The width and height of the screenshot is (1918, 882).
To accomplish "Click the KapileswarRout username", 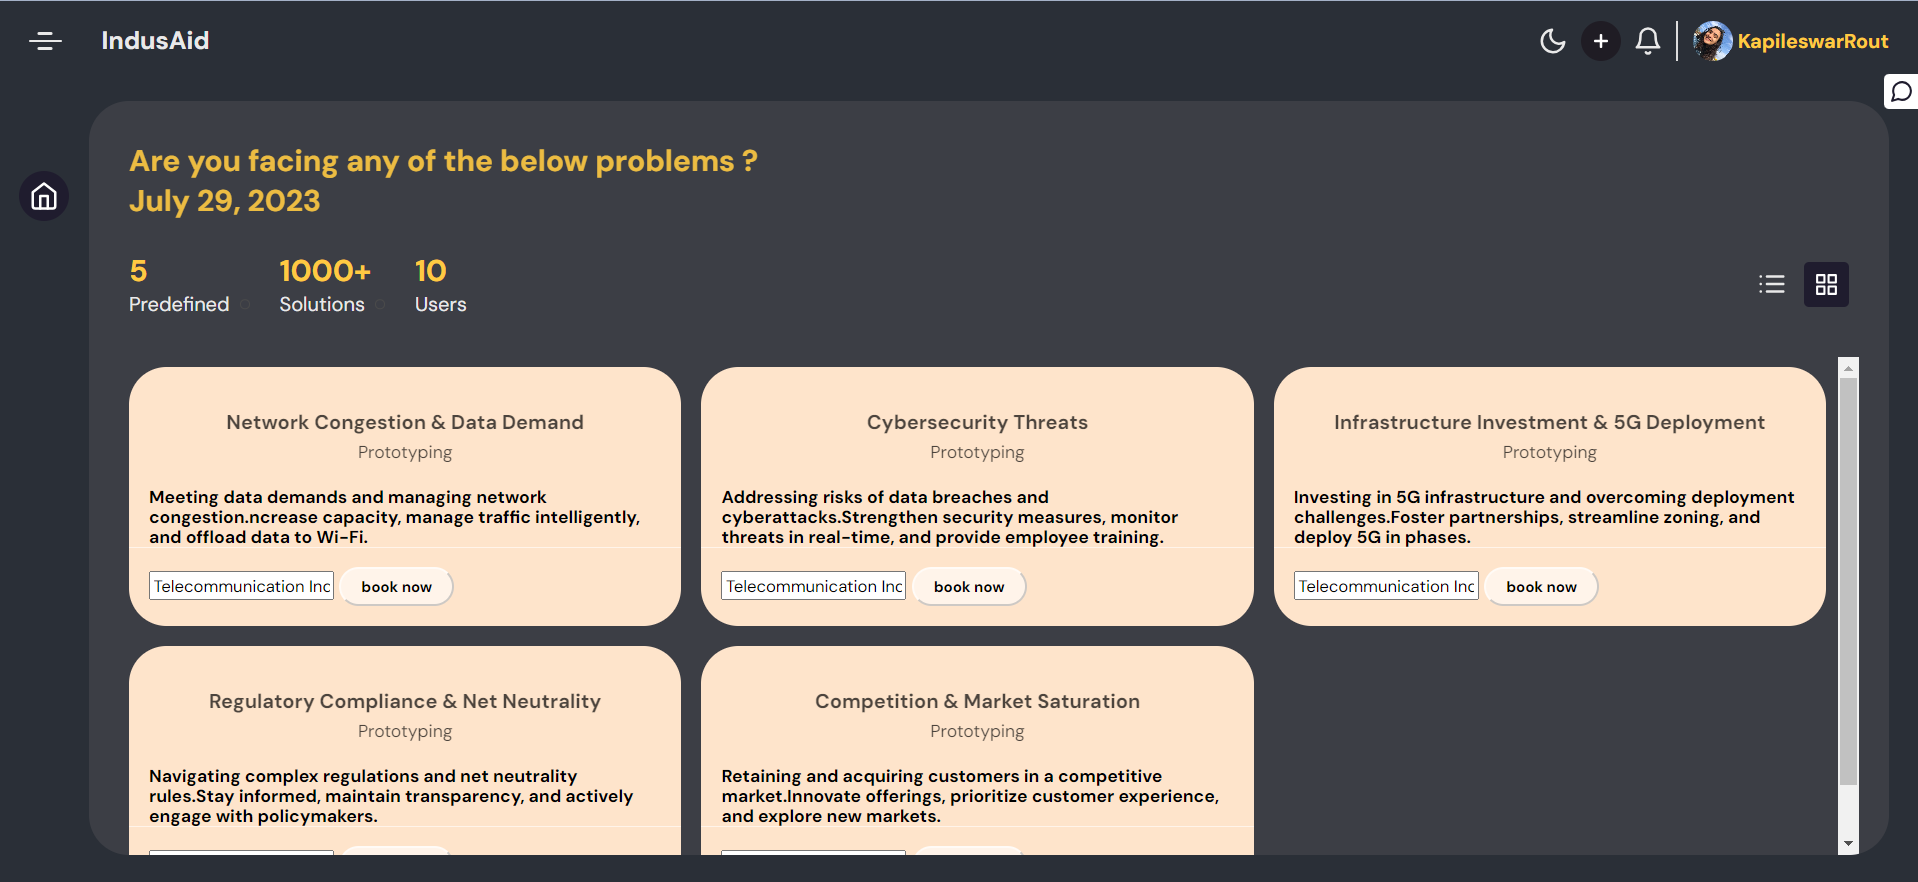I will tap(1812, 41).
